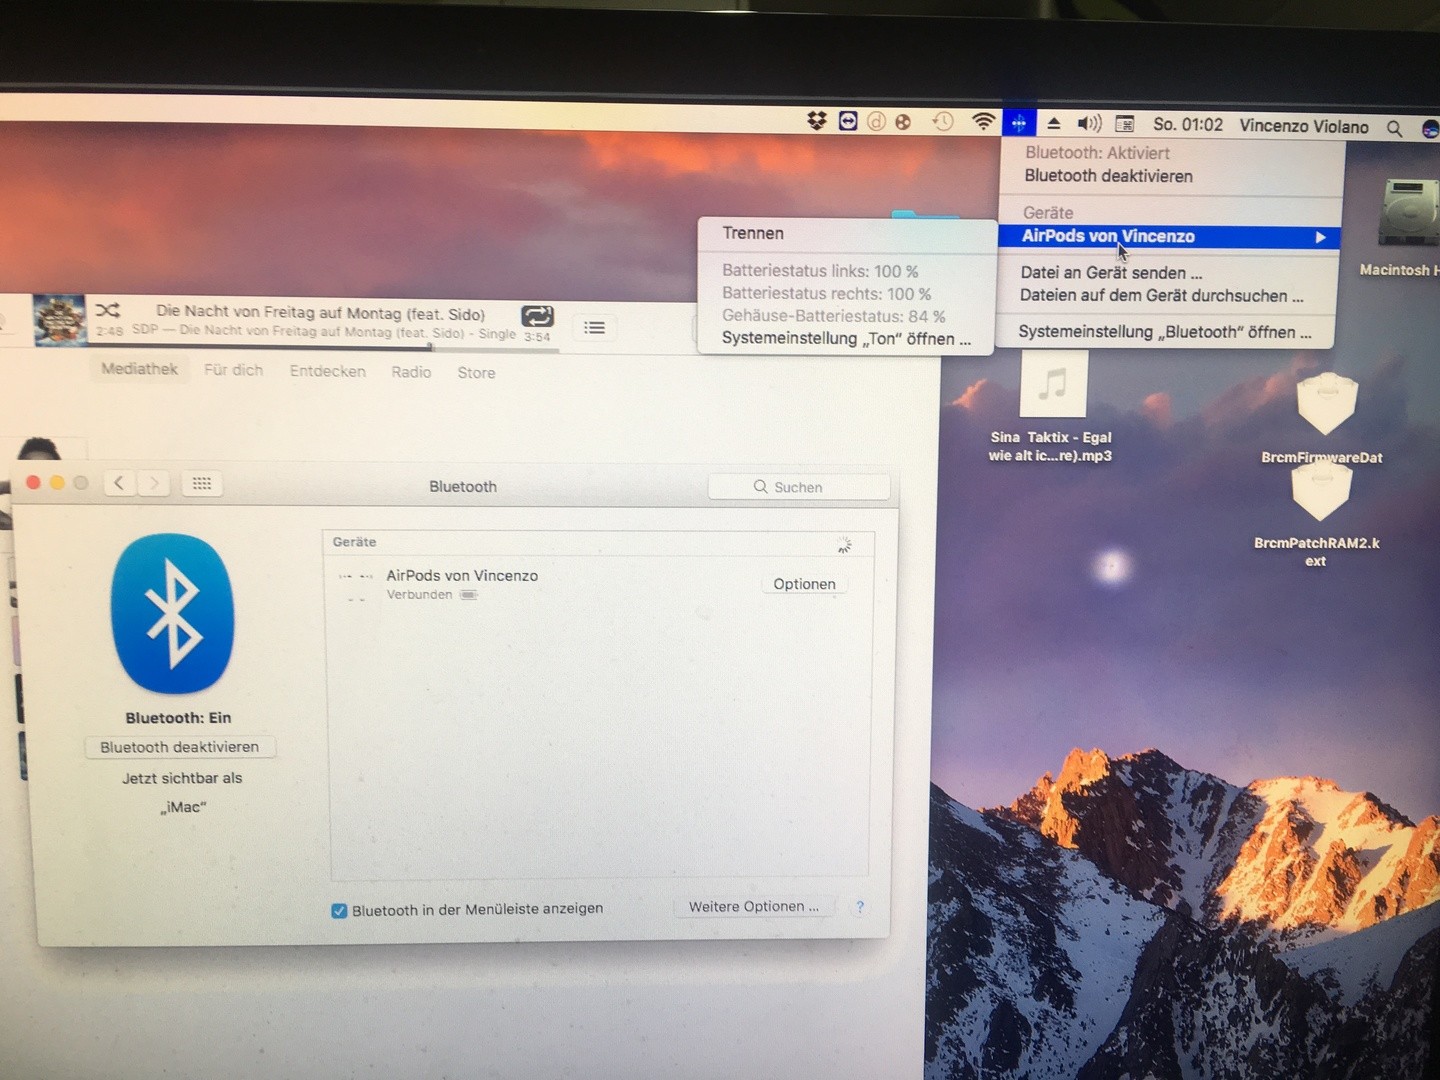Screen dimensions: 1440x1080
Task: Click Bluetooth deaktivieren button in preferences window
Action: coord(180,747)
